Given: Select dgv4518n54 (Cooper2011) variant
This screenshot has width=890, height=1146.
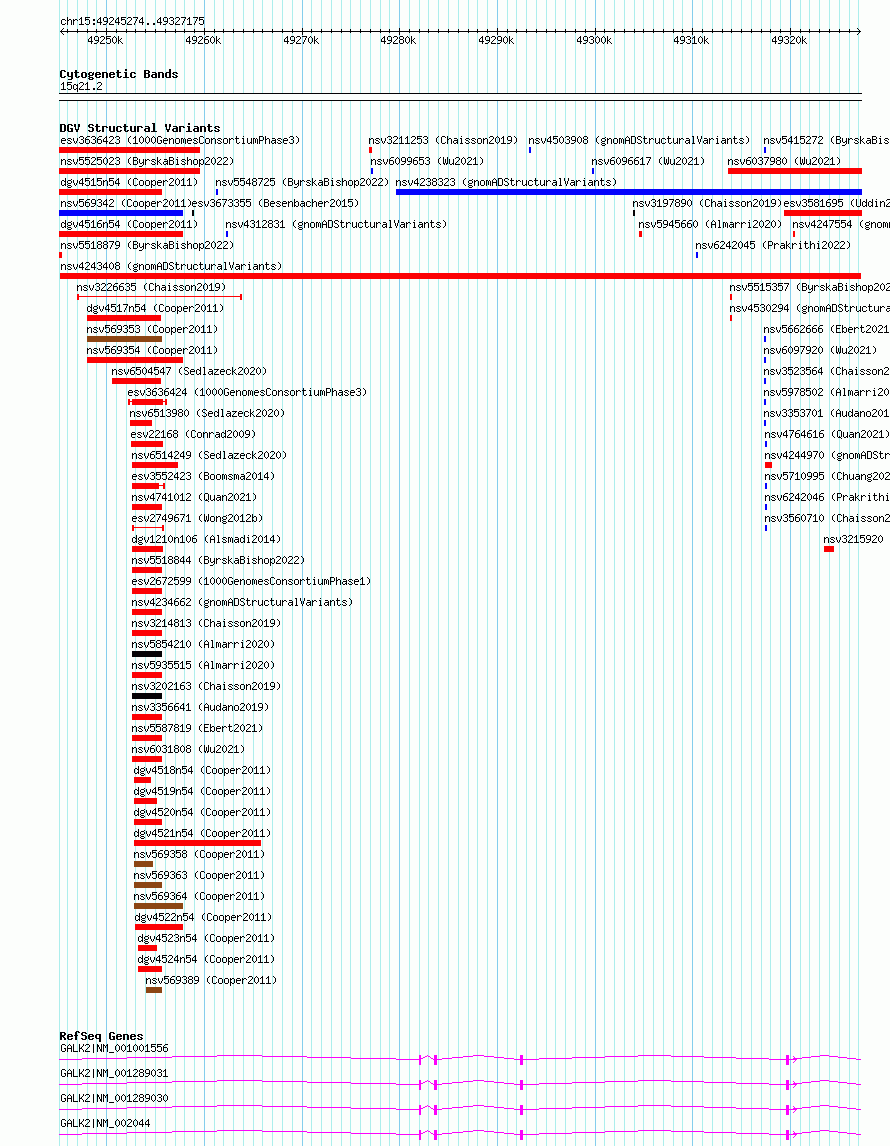Looking at the screenshot, I should (202, 770).
